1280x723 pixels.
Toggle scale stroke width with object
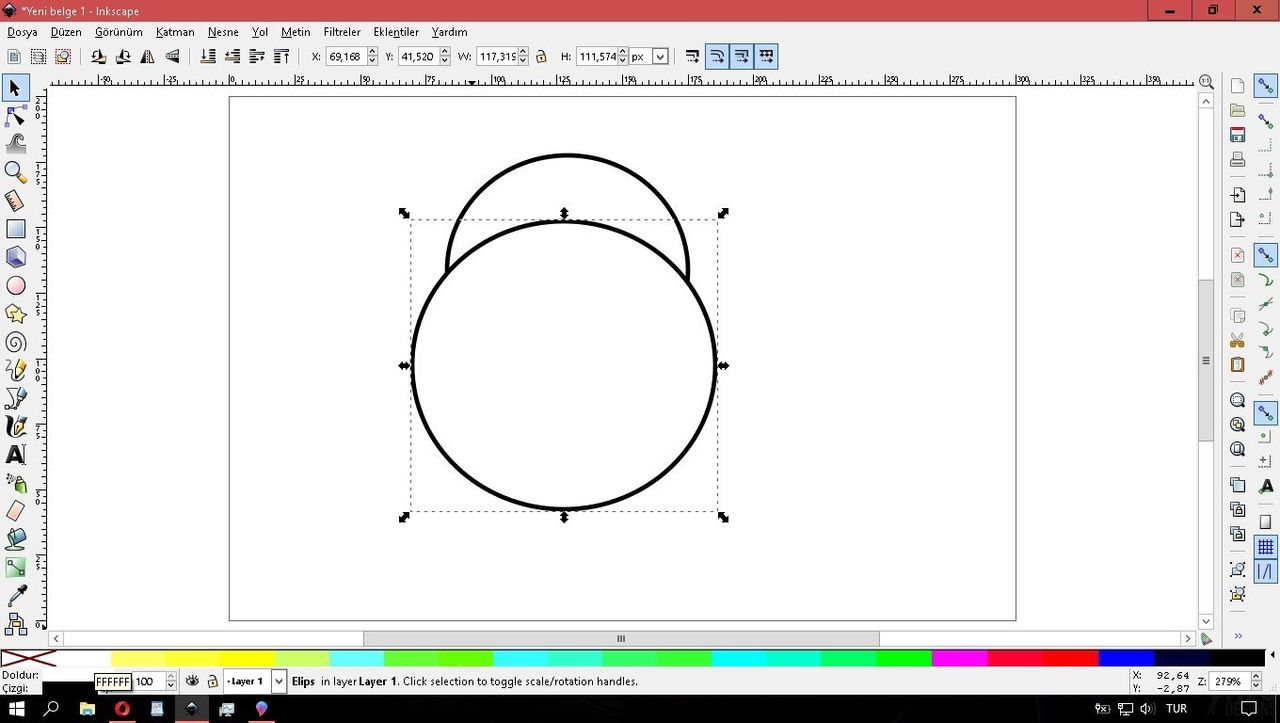pyautogui.click(x=692, y=57)
